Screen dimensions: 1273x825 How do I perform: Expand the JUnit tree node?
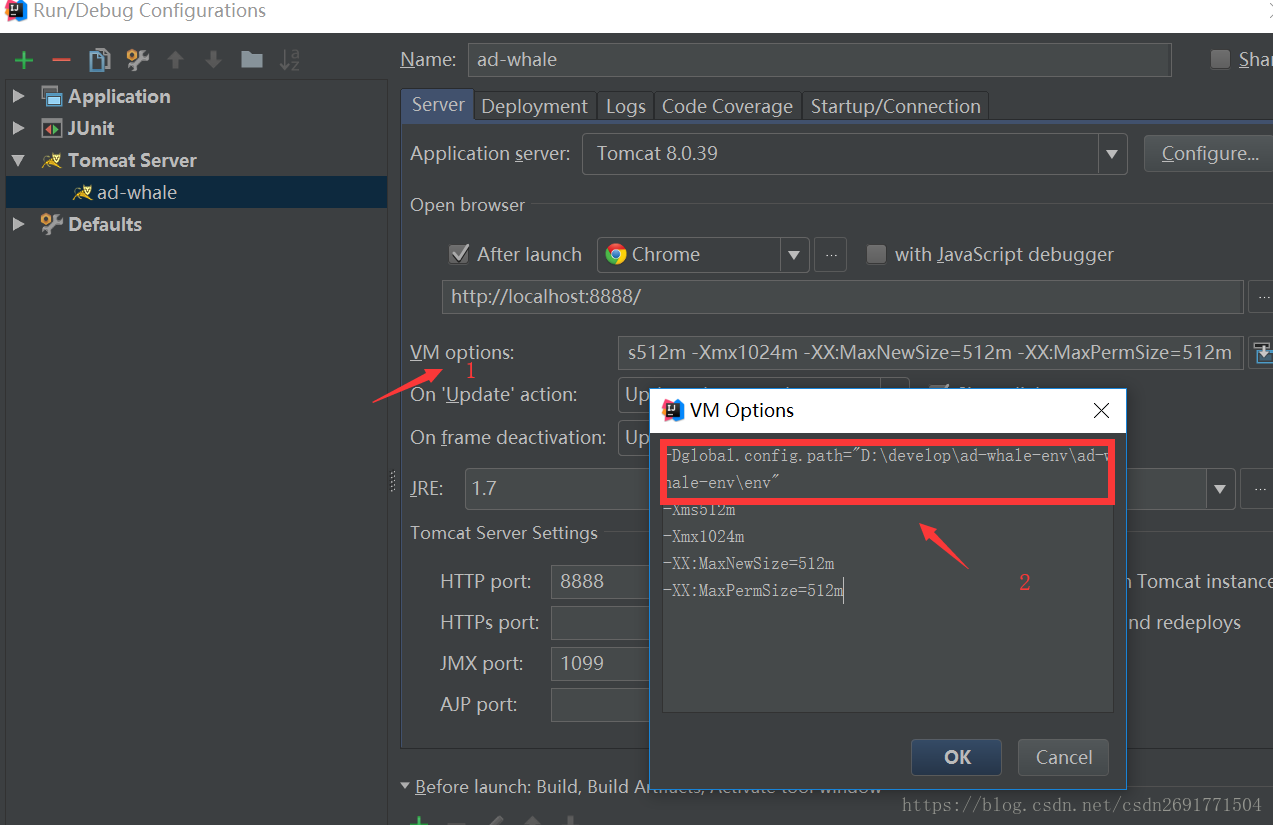pyautogui.click(x=18, y=128)
